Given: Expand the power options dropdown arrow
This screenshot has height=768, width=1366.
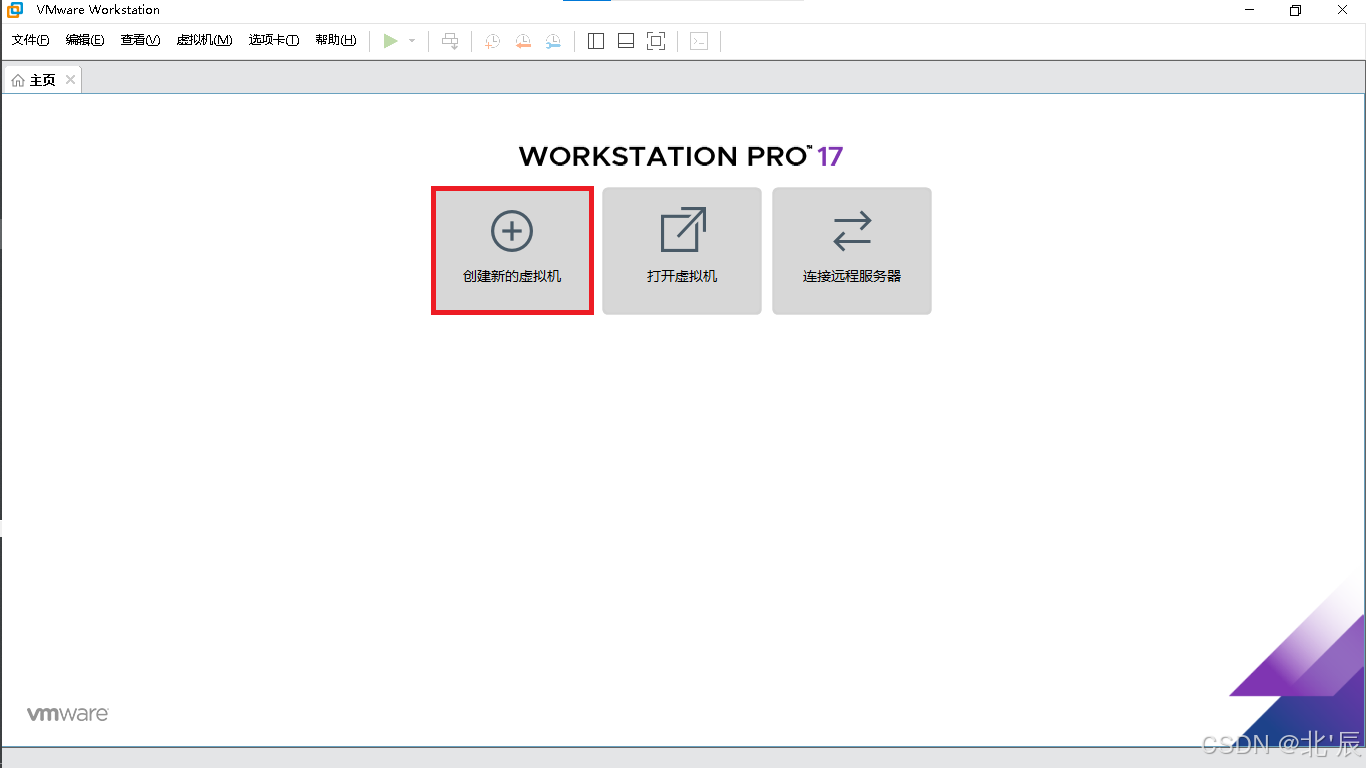Looking at the screenshot, I should (412, 41).
